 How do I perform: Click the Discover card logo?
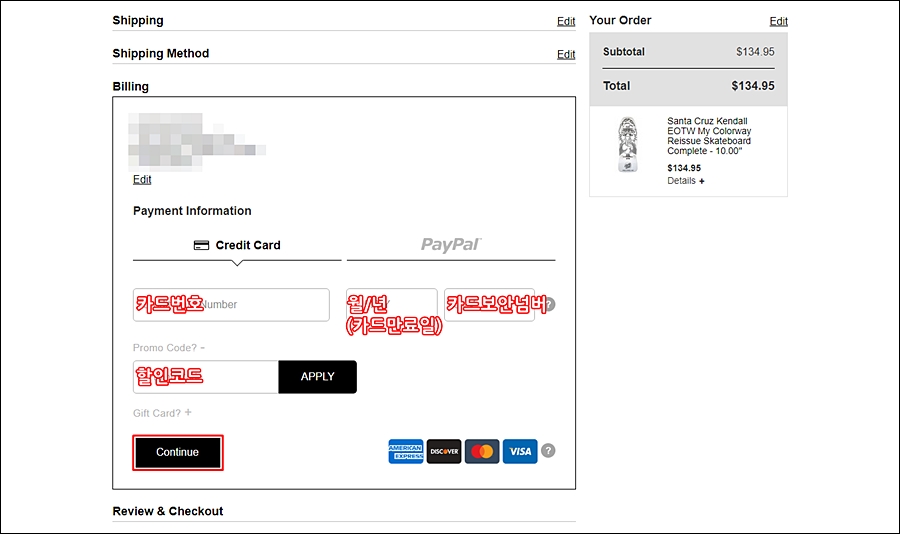click(x=444, y=451)
